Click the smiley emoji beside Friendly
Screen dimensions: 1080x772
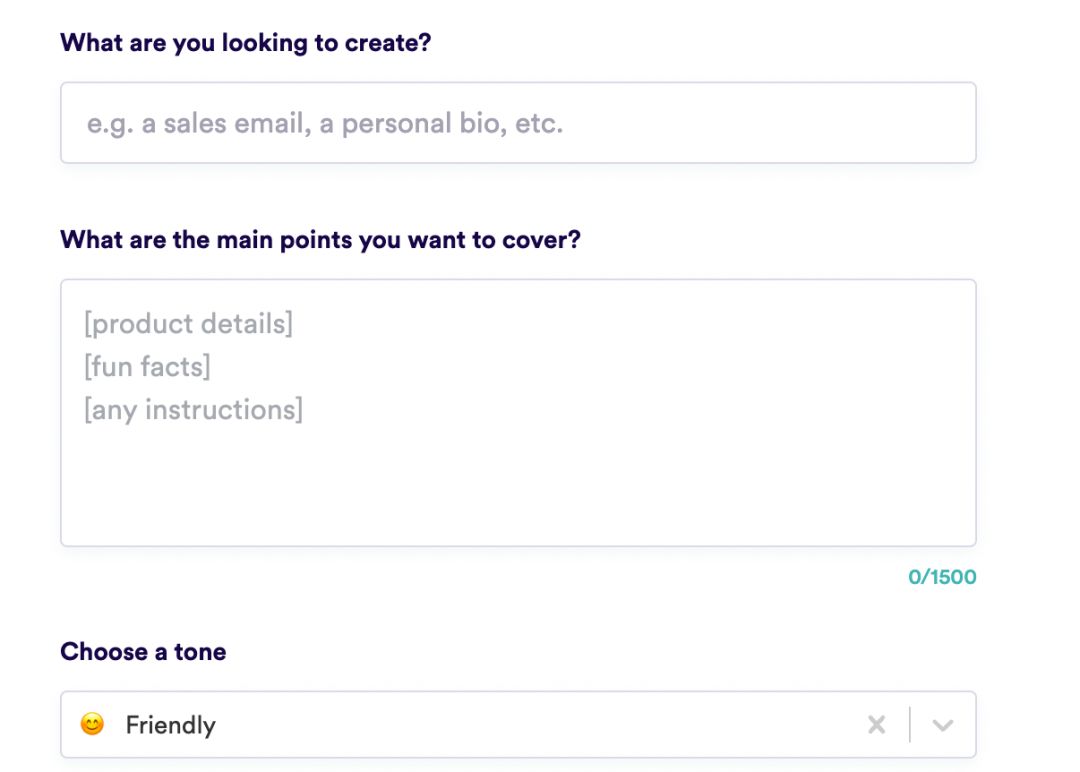pos(92,724)
